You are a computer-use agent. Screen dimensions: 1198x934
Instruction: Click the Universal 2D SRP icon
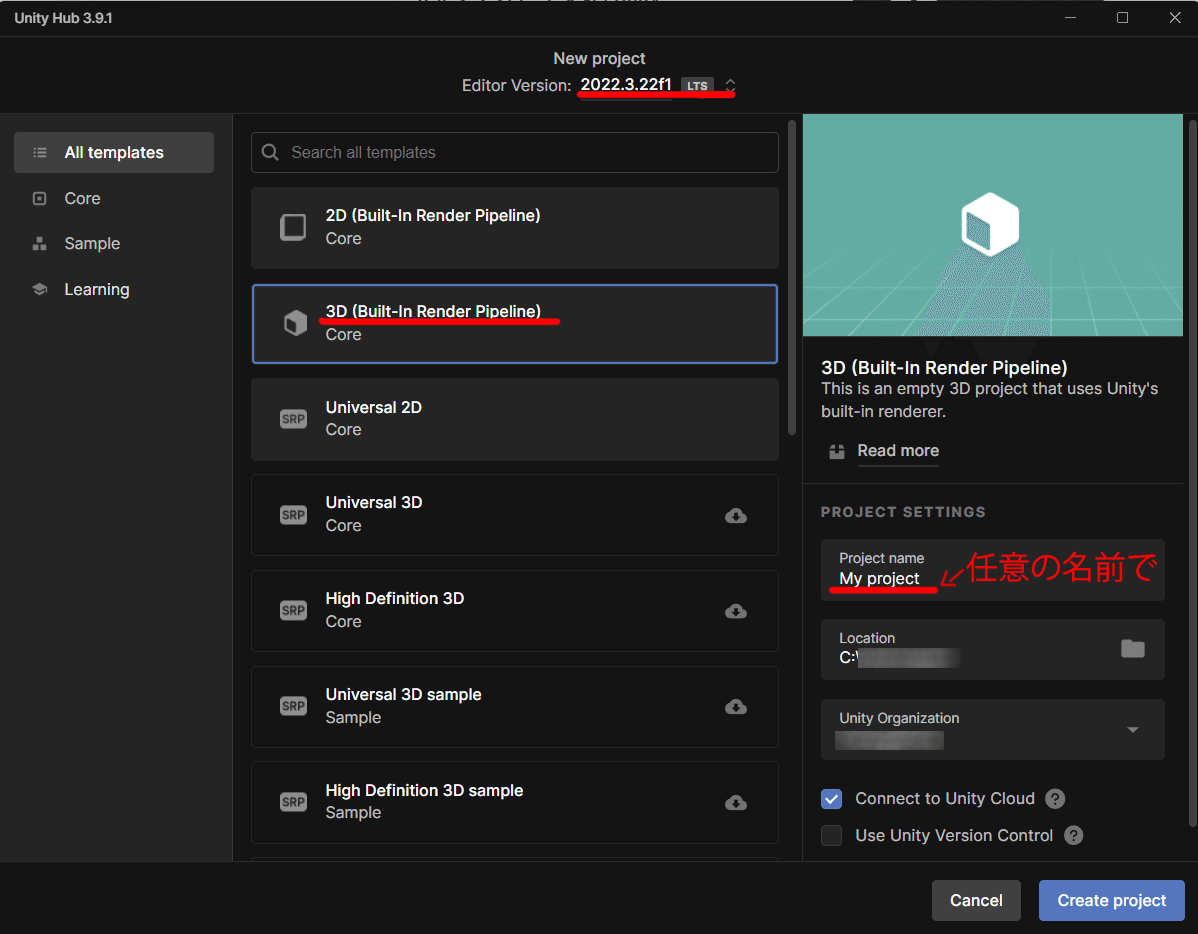tap(293, 419)
